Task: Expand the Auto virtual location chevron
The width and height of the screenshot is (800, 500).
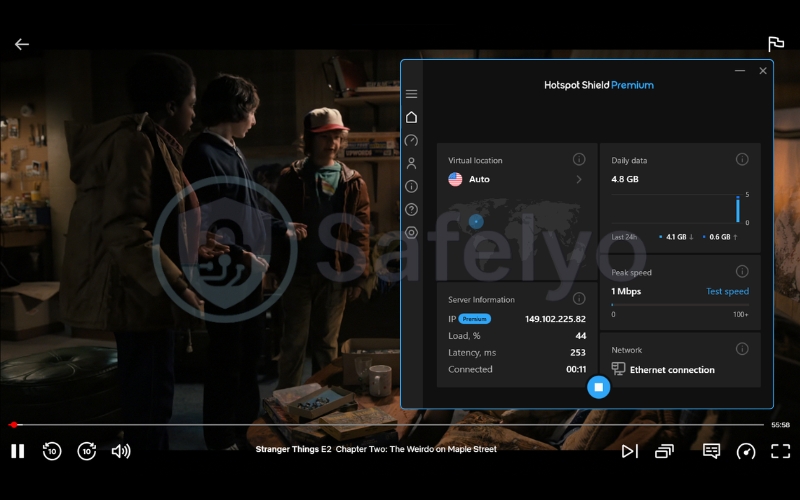Action: 579,179
